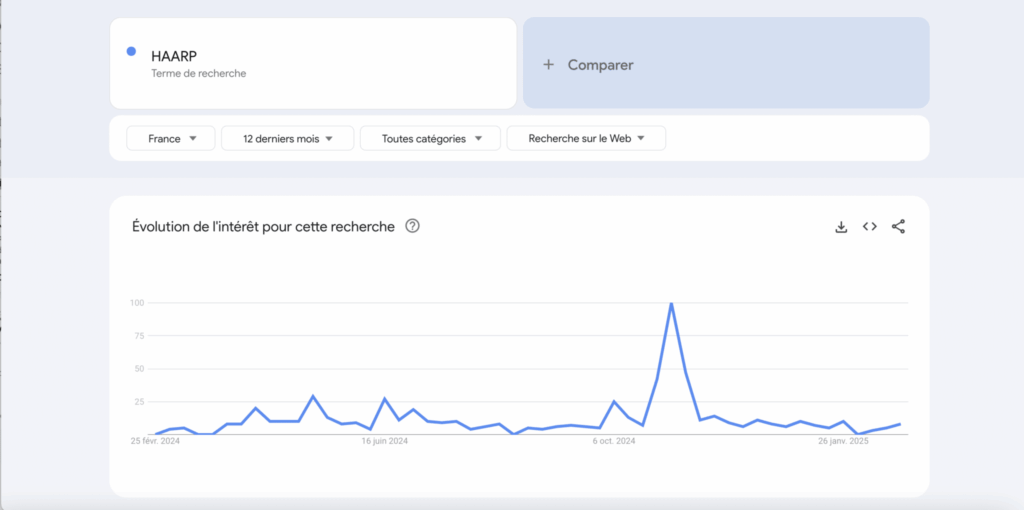
Task: Click the chart peak at value 100
Action: [671, 303]
